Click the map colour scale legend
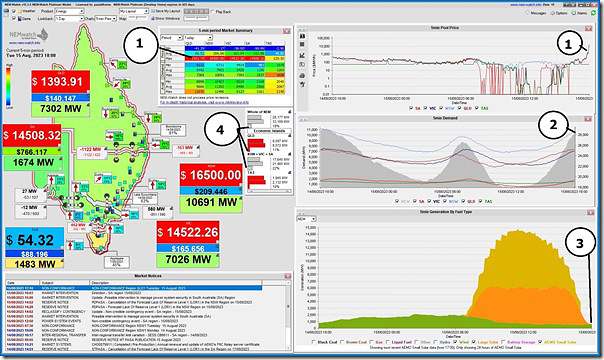604x360 pixels. point(8,88)
